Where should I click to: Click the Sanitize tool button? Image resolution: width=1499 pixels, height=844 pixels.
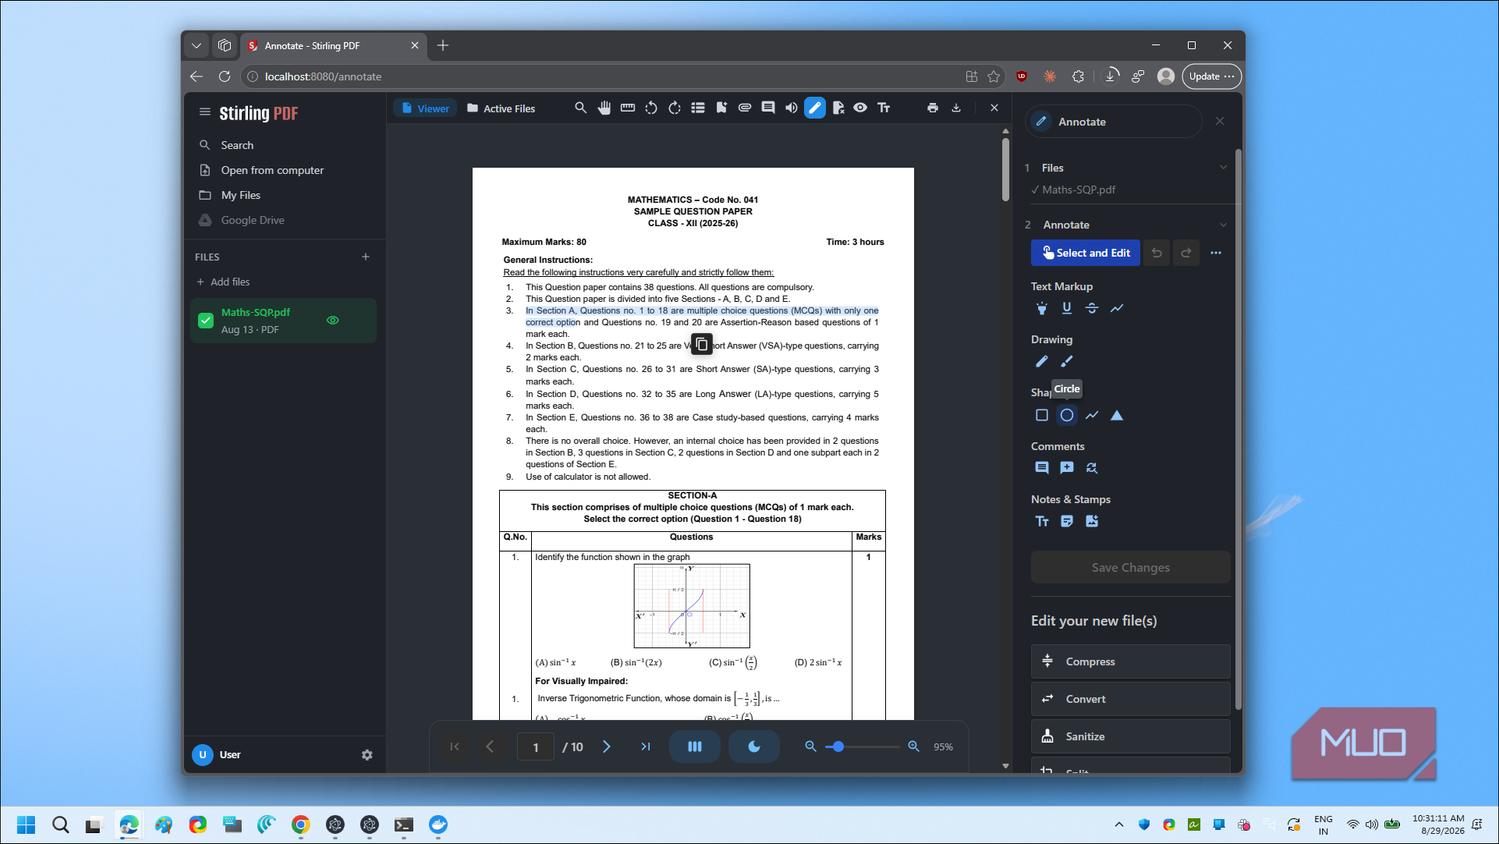[1130, 736]
